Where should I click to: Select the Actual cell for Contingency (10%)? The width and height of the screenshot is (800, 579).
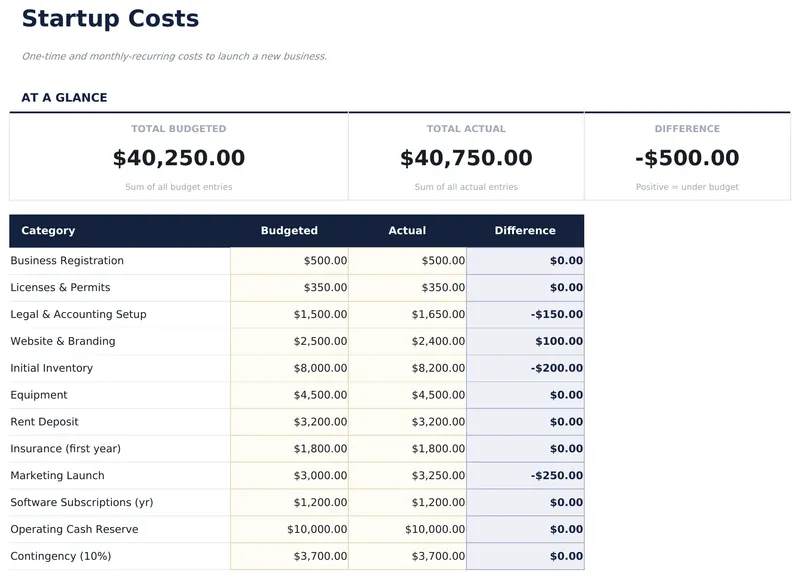pos(407,557)
